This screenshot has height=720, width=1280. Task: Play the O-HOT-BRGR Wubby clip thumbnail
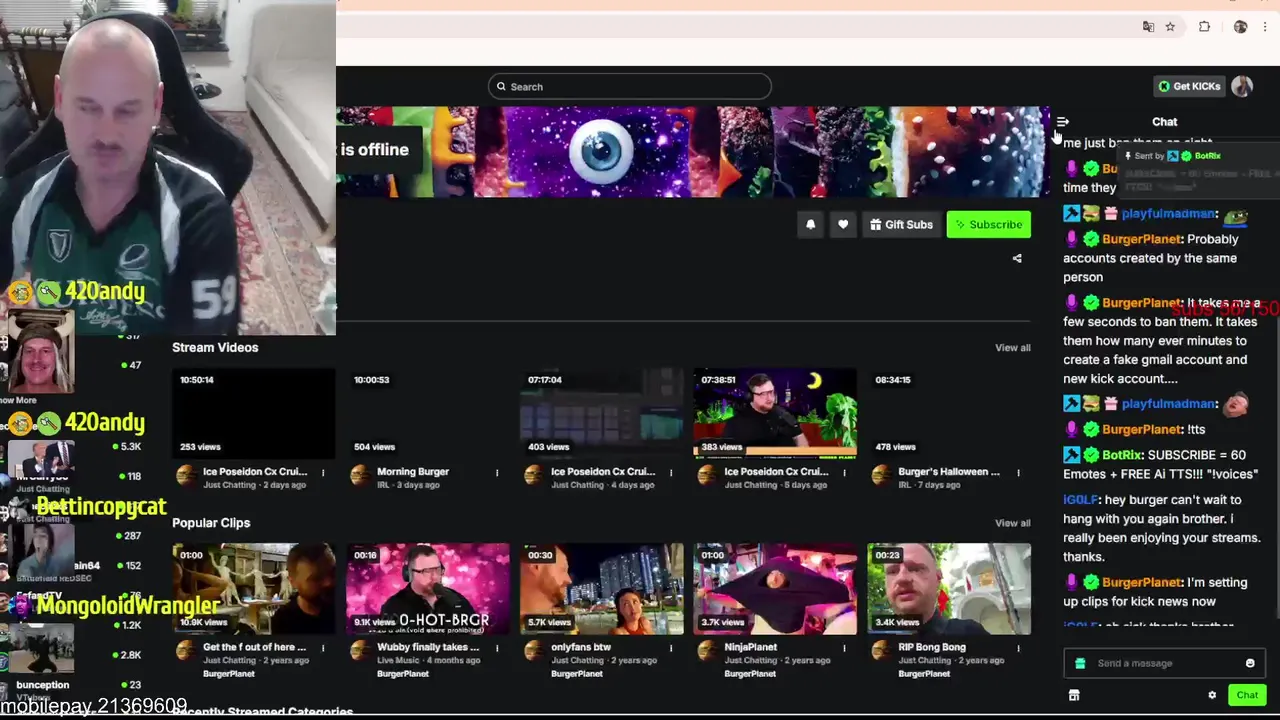428,589
